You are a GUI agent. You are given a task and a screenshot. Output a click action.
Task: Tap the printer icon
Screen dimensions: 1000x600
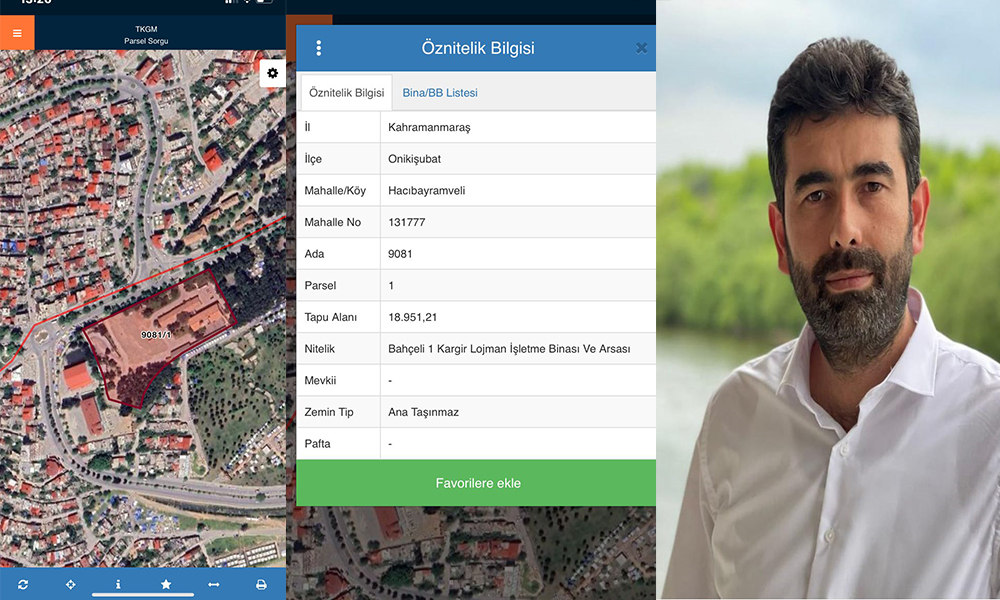[x=261, y=584]
